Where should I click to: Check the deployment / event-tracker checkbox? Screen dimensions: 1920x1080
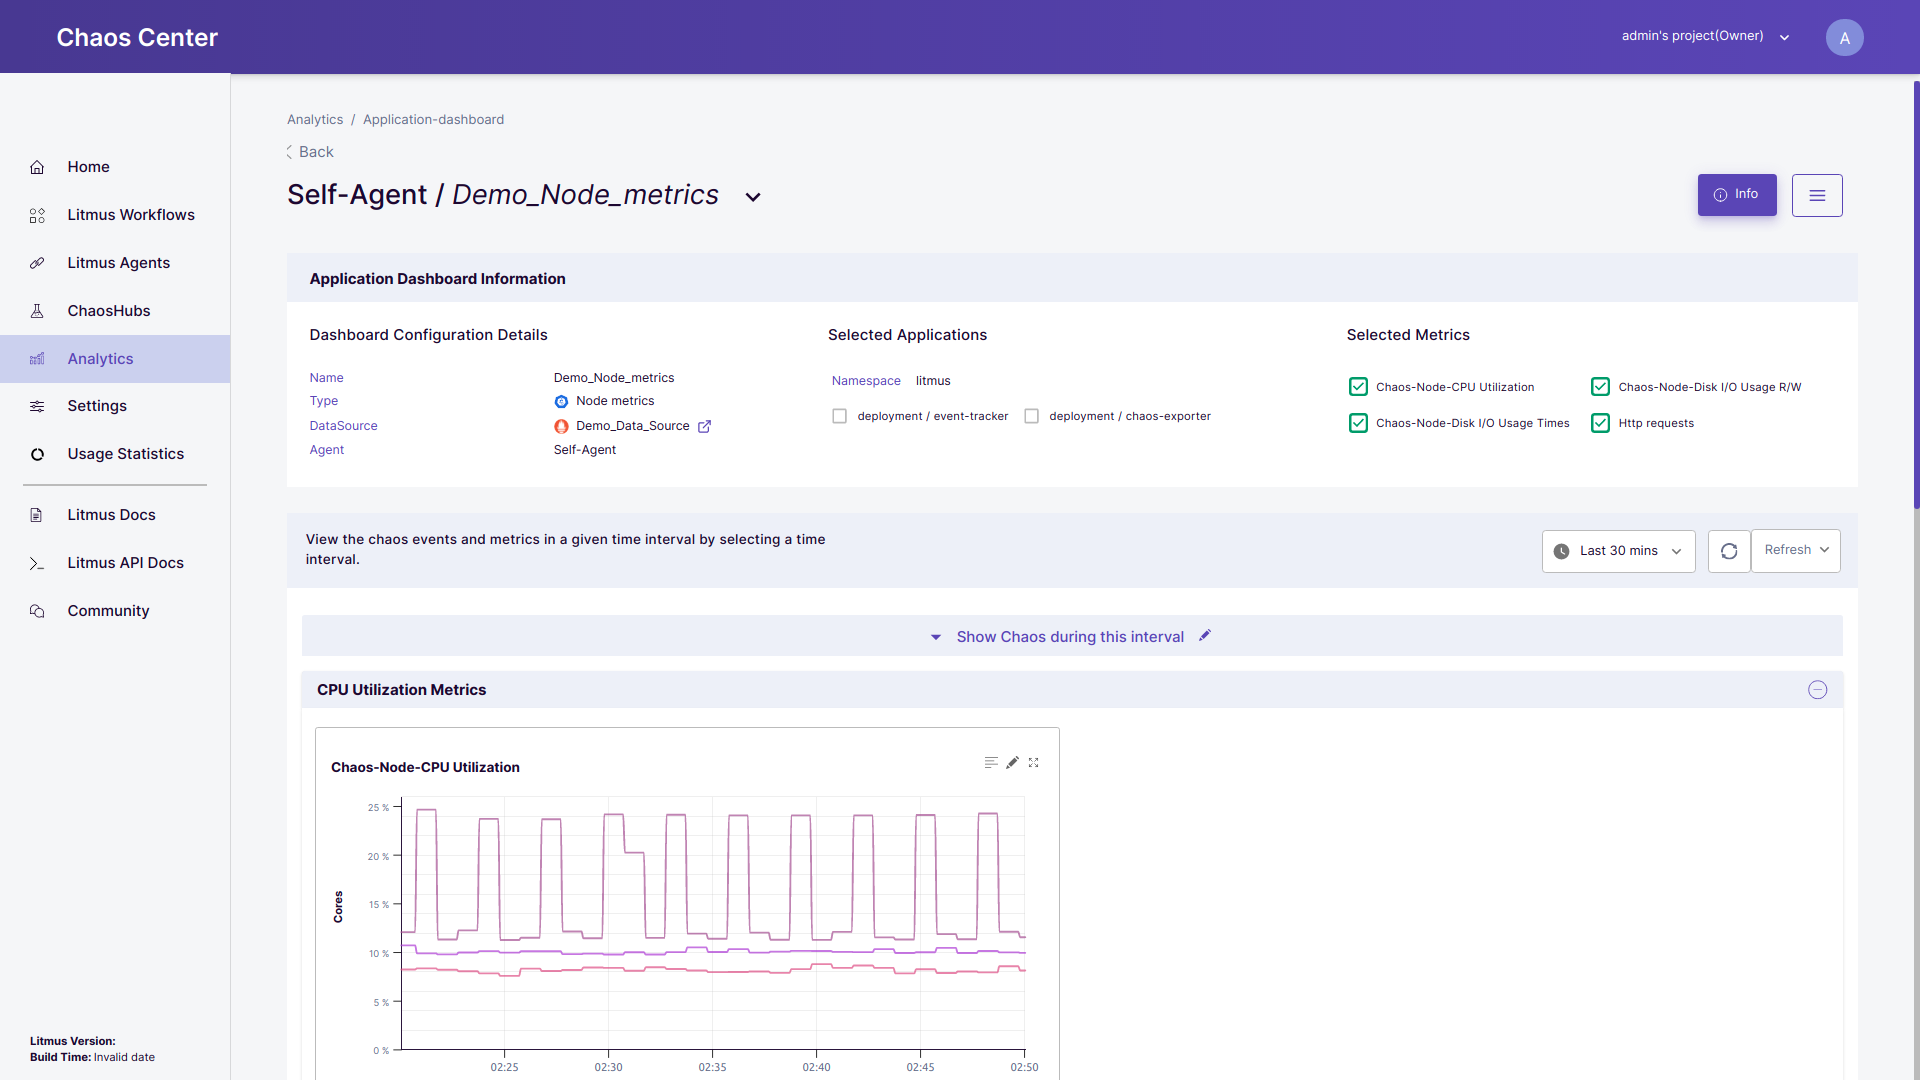pos(840,416)
